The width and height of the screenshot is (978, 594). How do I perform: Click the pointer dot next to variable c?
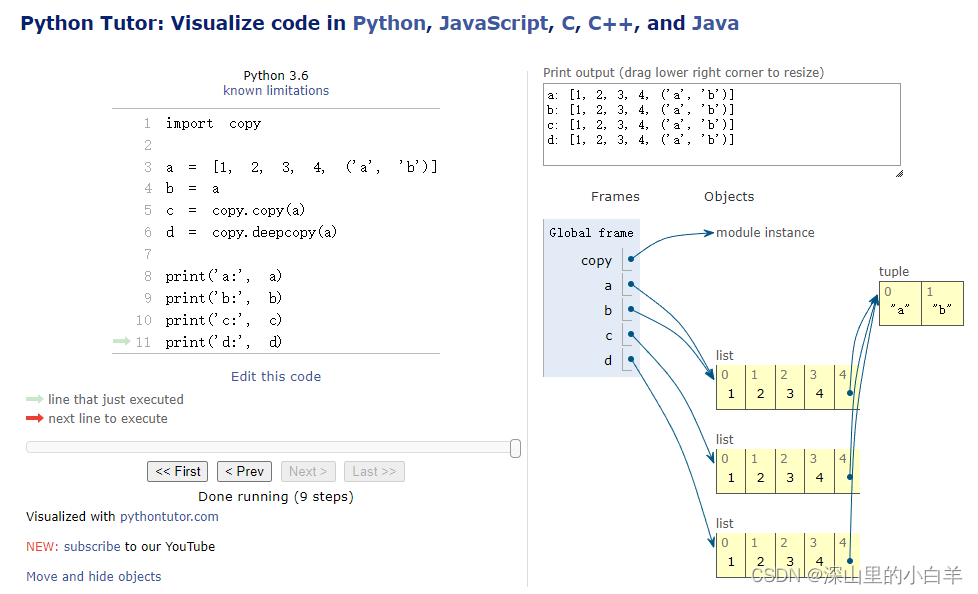click(631, 334)
